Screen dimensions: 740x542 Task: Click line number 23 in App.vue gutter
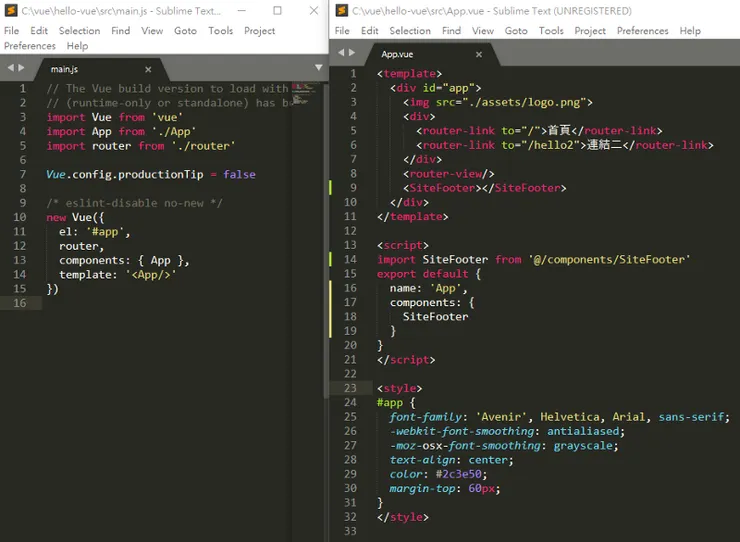(350, 388)
